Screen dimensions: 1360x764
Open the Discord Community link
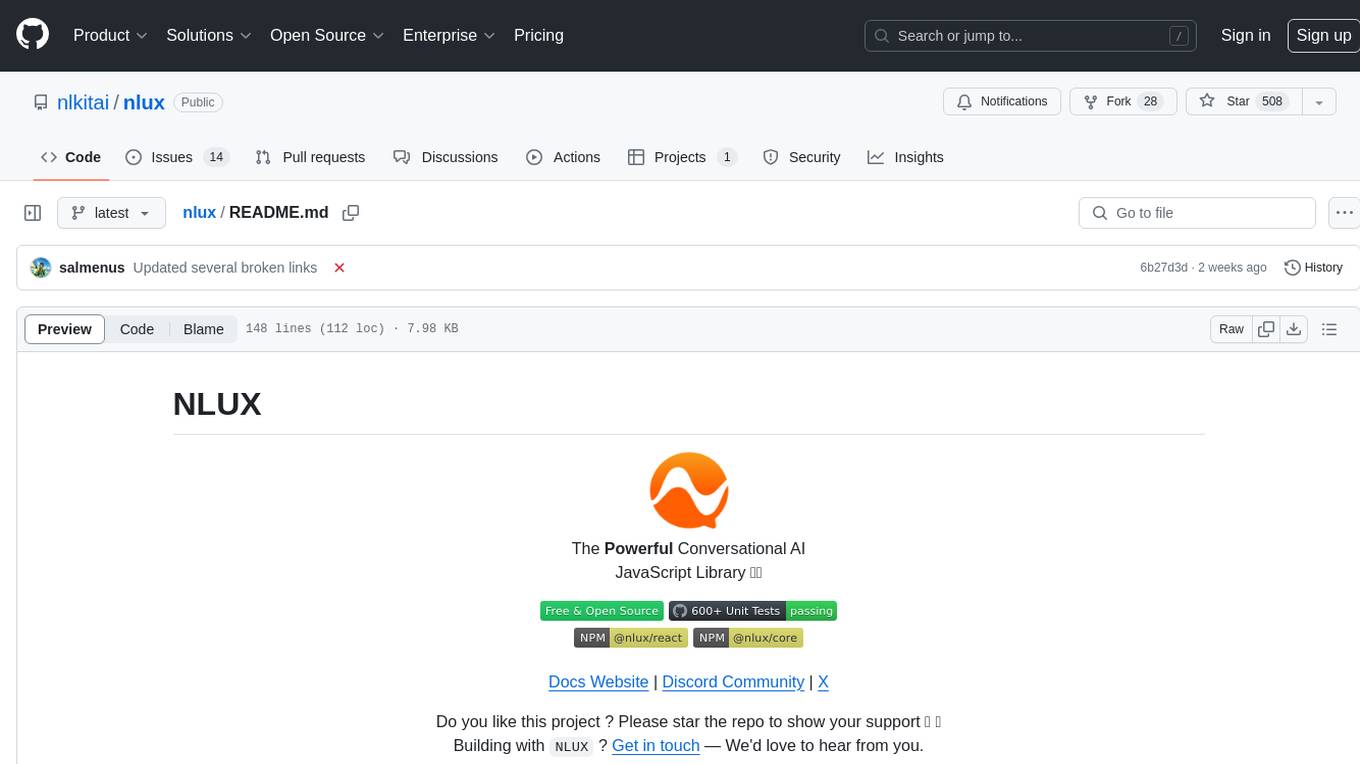pos(733,682)
